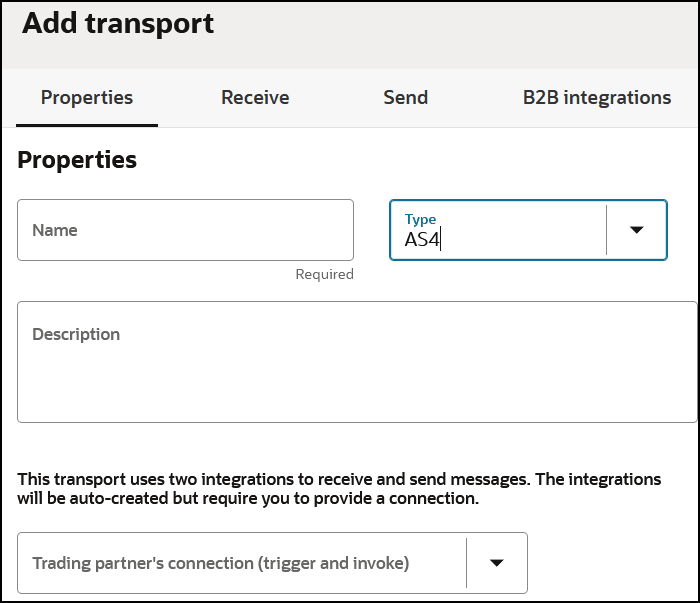Click the AS4 text in Type field

422,240
